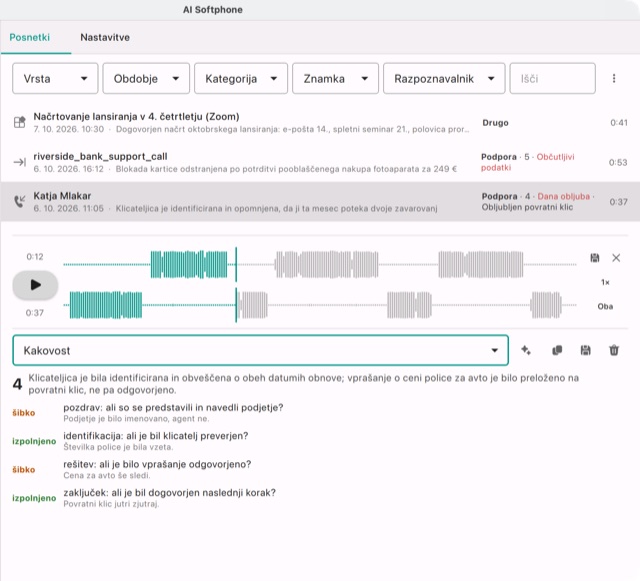Click the Zoom meeting icon of first recording

(20, 122)
